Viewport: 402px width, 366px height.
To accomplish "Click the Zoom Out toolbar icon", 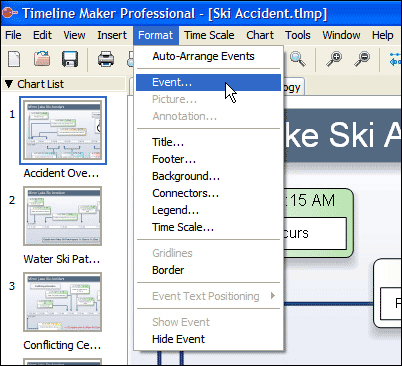I will pyautogui.click(x=362, y=59).
